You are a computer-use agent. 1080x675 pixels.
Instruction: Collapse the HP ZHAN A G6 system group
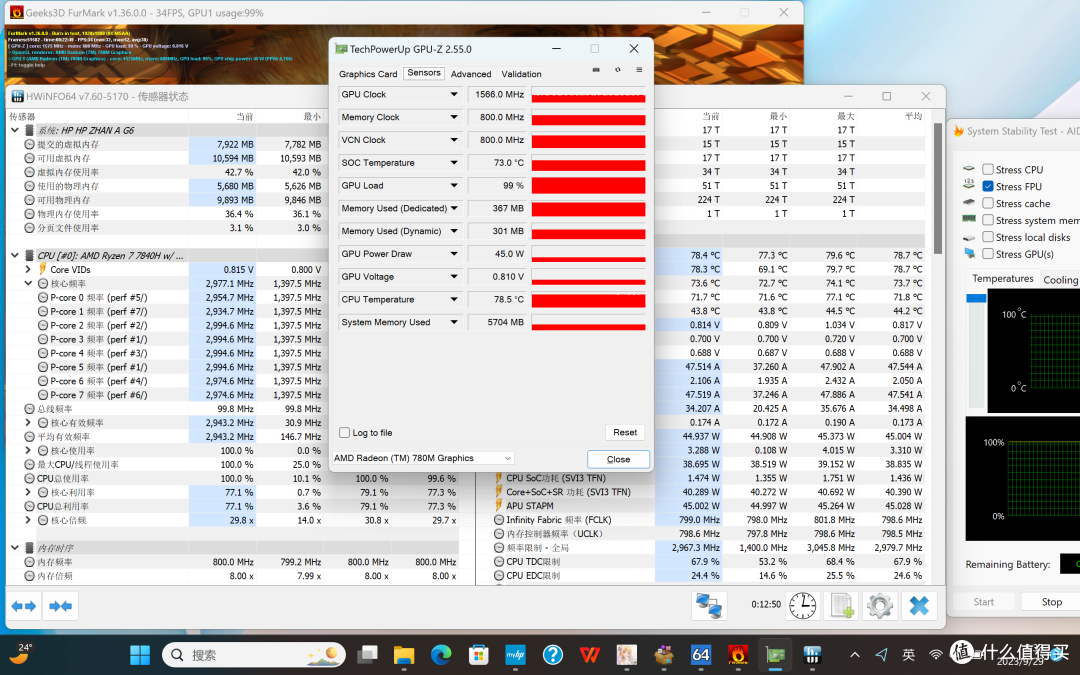[14, 130]
